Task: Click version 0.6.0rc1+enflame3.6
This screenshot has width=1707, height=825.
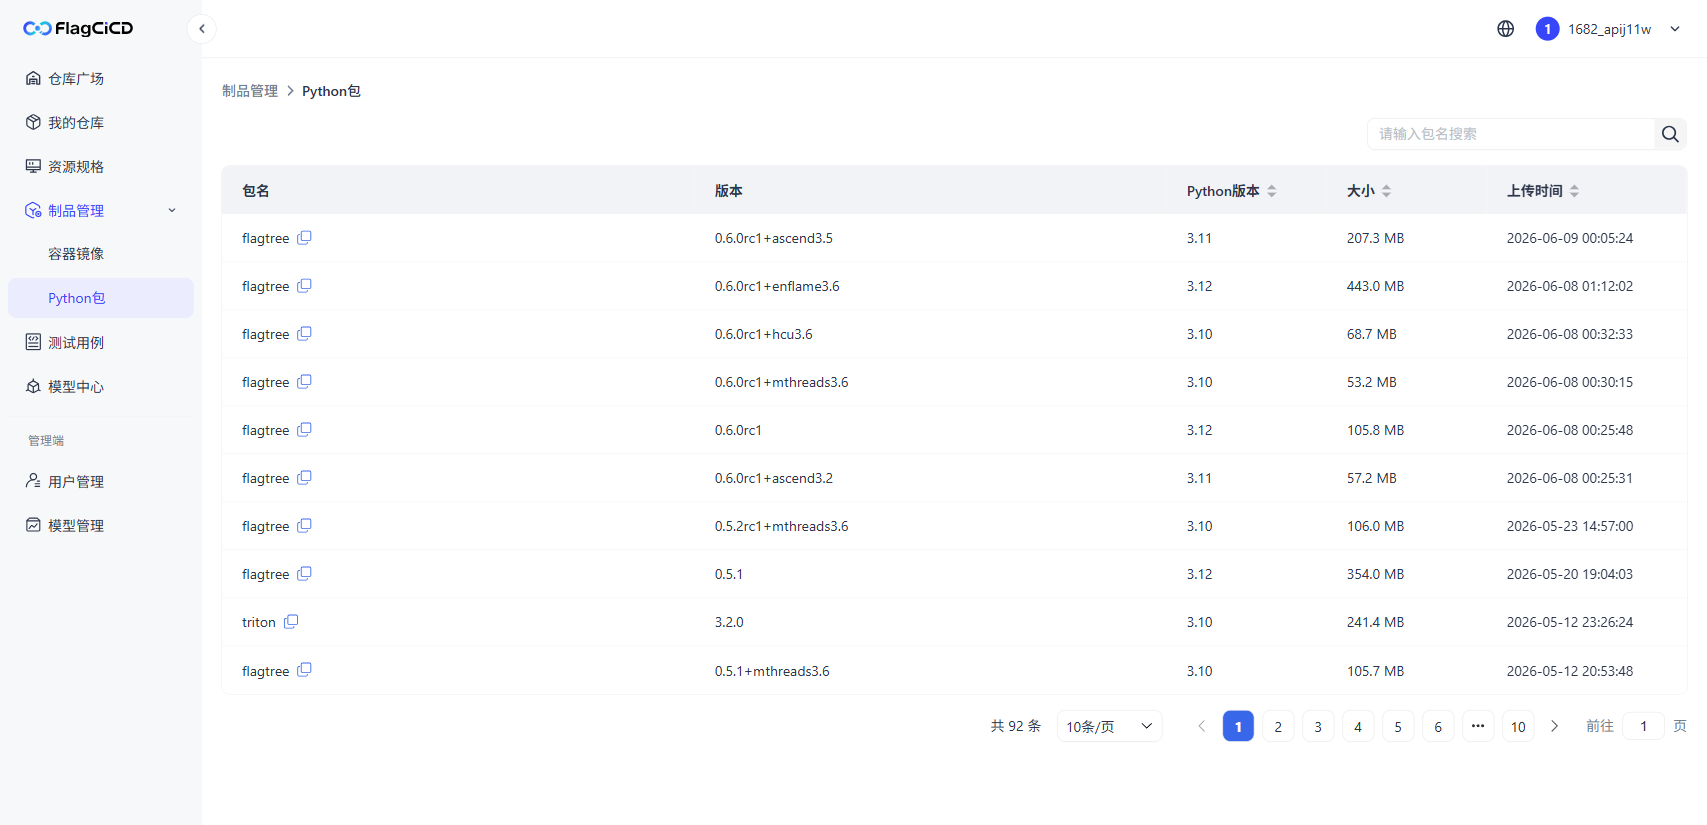Action: click(777, 286)
